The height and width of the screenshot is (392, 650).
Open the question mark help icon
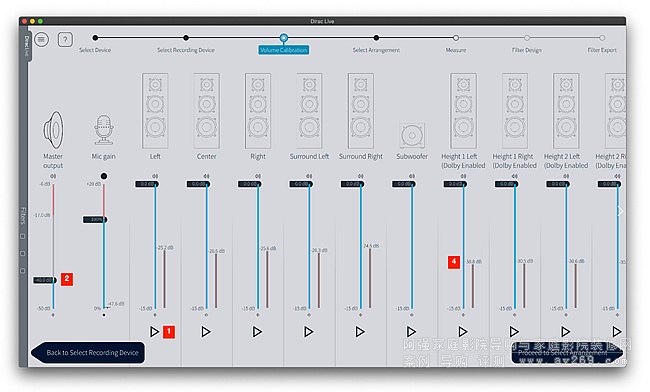click(65, 40)
